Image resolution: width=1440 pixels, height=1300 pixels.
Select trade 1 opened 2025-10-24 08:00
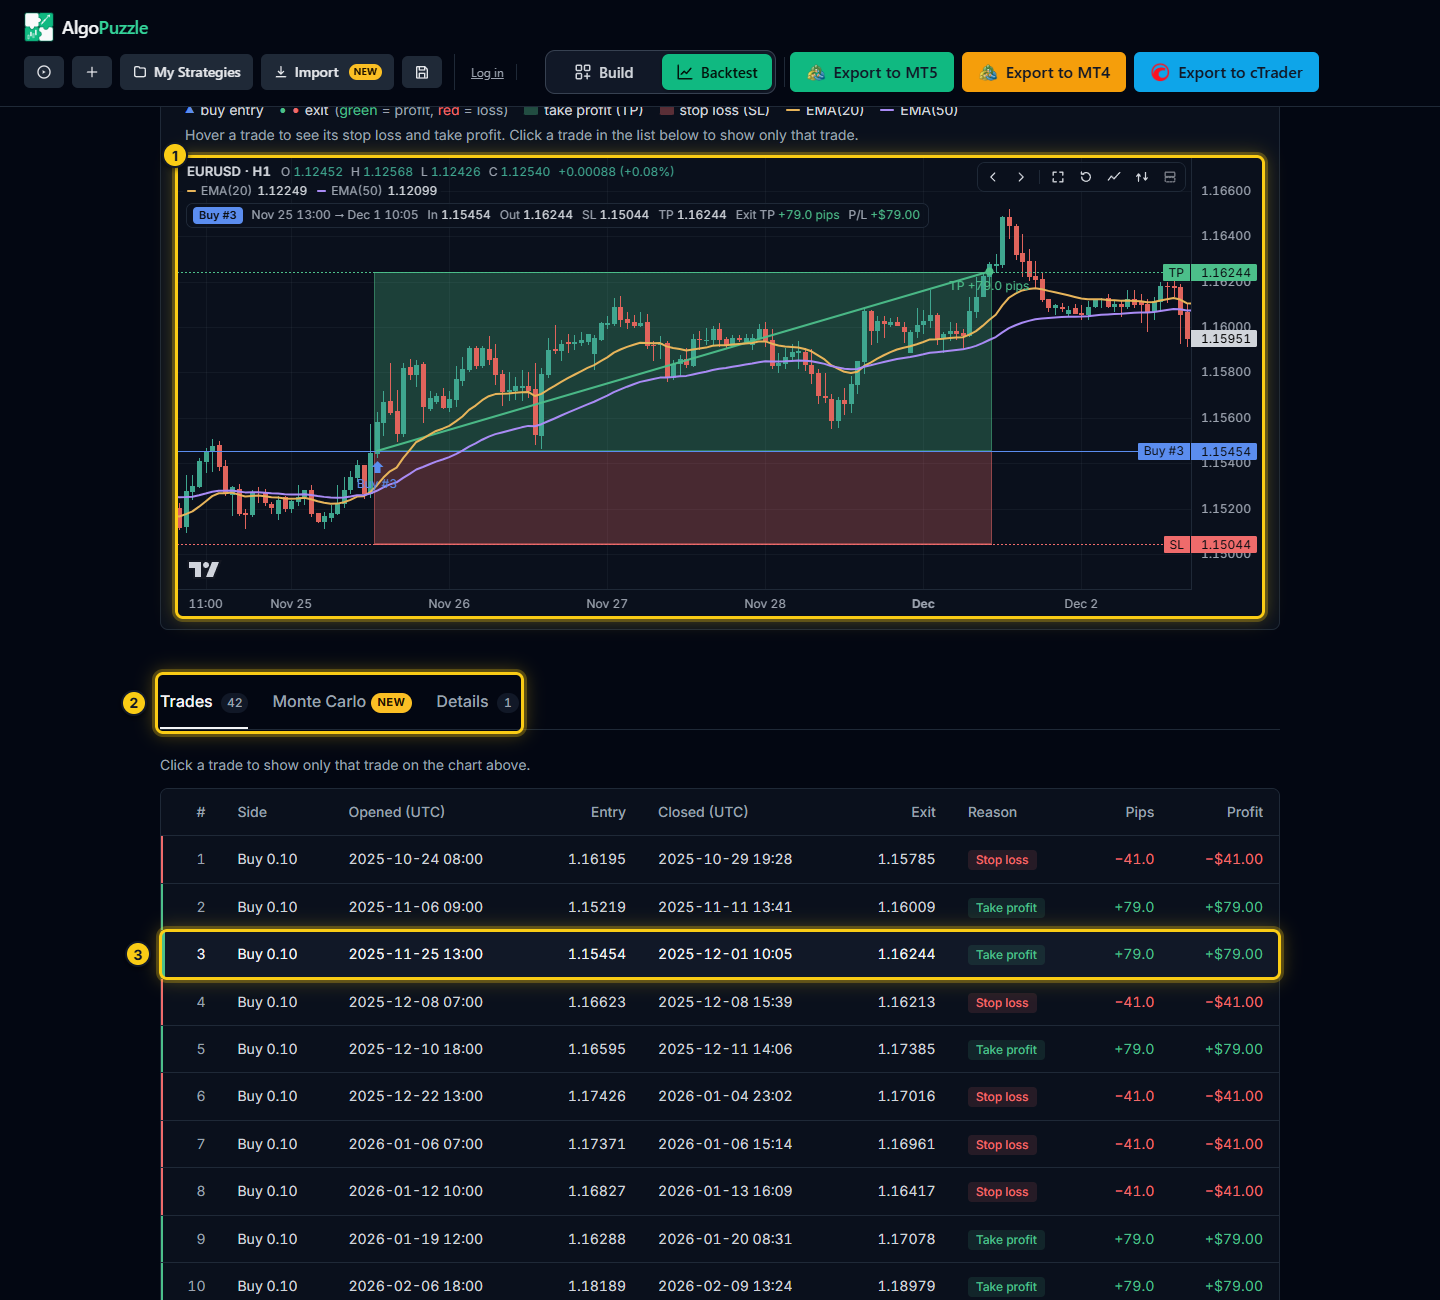tap(720, 860)
